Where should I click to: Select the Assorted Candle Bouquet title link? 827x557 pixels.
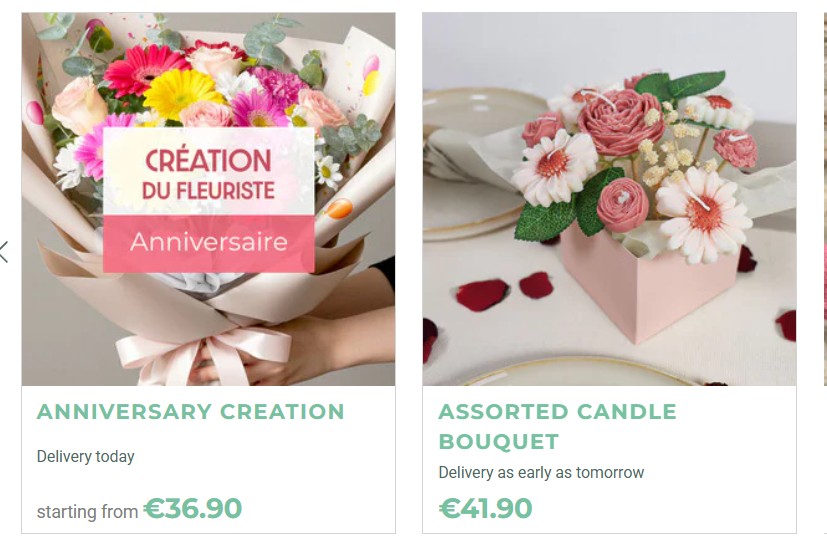[557, 426]
